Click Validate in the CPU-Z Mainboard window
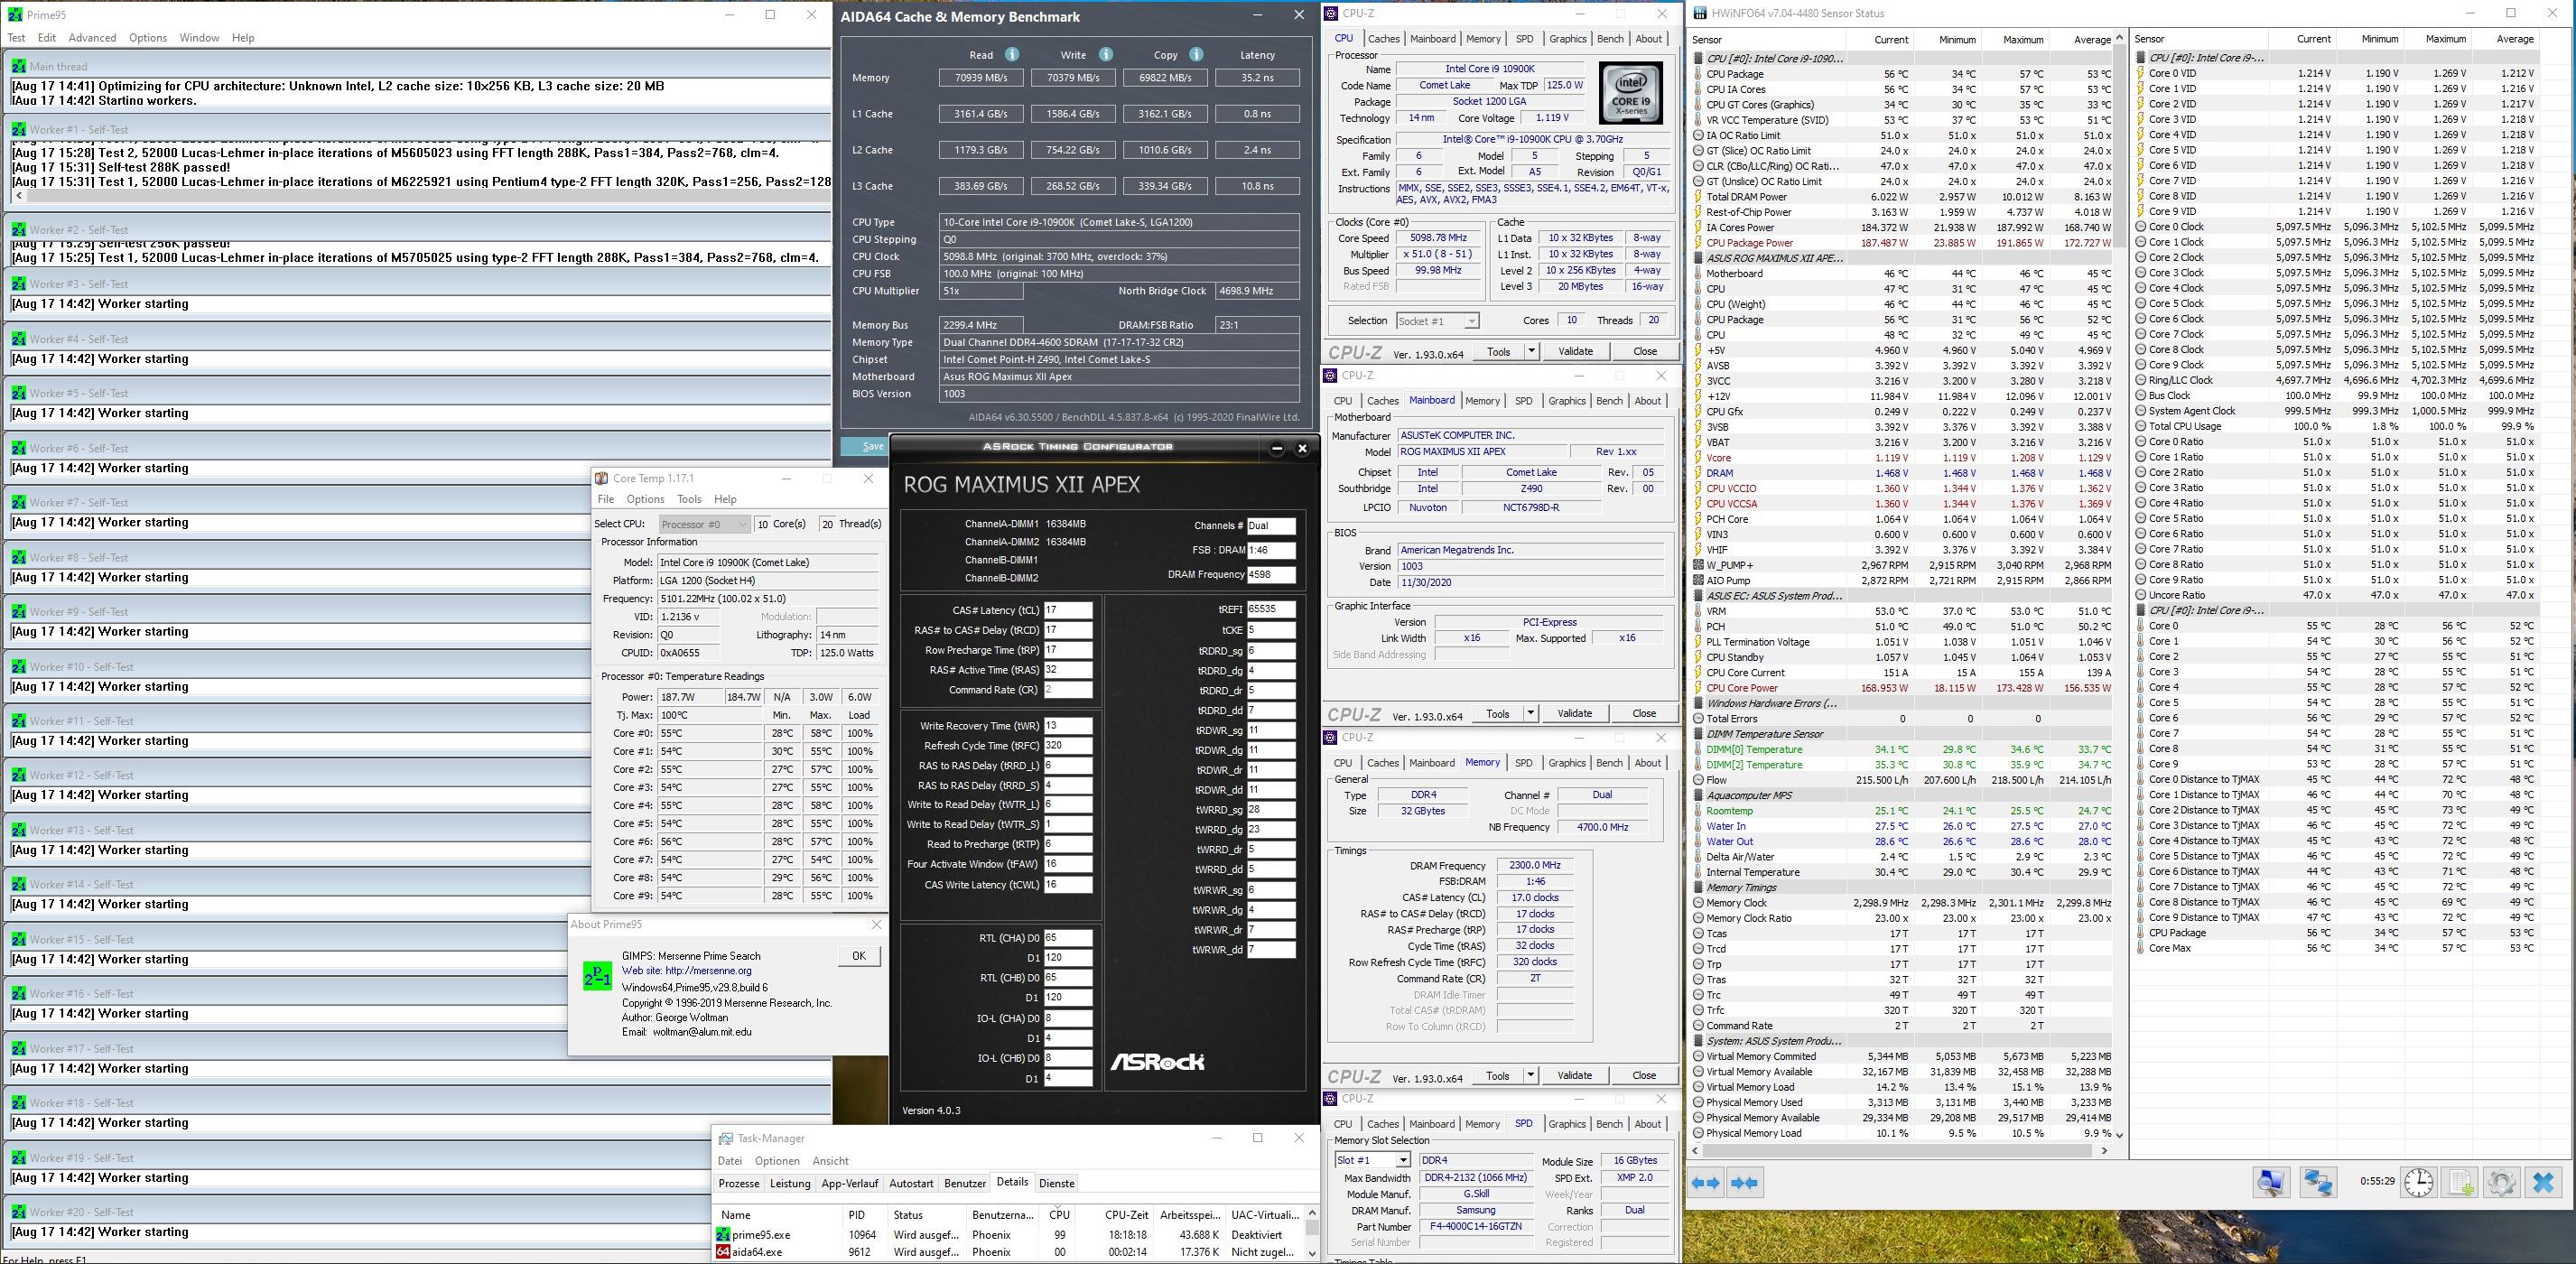Viewport: 2576px width, 1264px height. click(1574, 713)
